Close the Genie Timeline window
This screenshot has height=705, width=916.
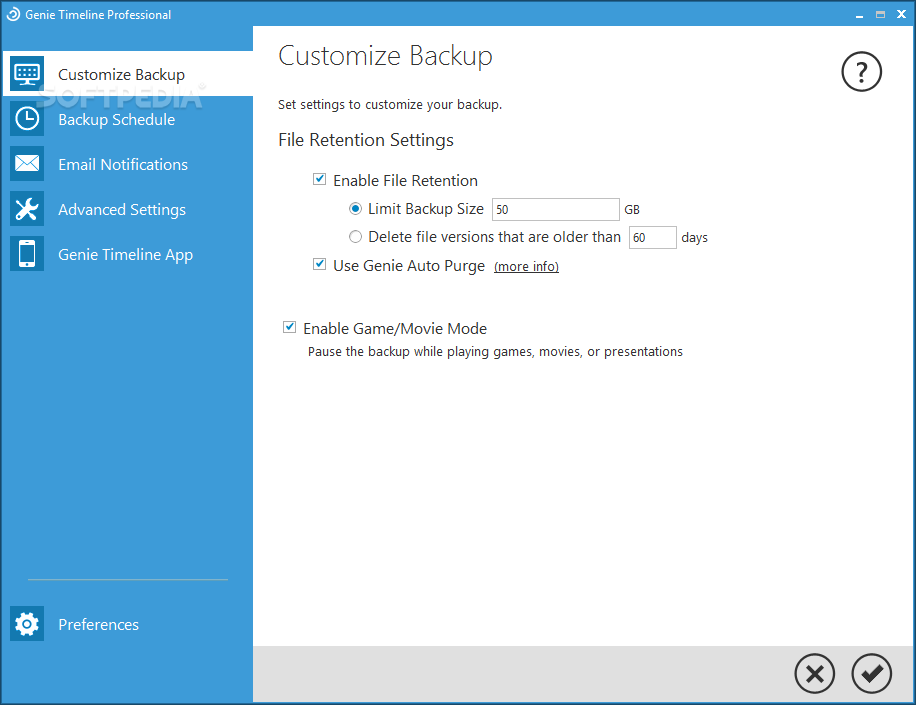click(x=901, y=15)
